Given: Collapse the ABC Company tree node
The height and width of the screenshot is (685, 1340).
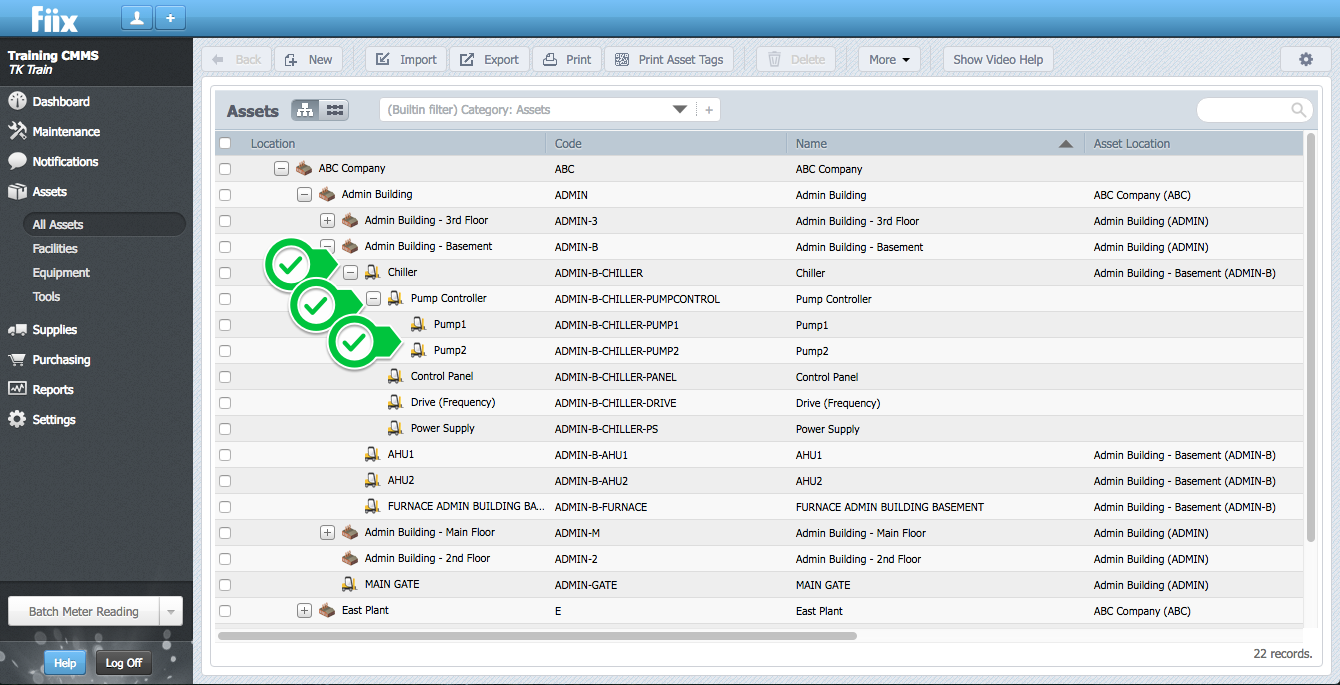Looking at the screenshot, I should (281, 169).
